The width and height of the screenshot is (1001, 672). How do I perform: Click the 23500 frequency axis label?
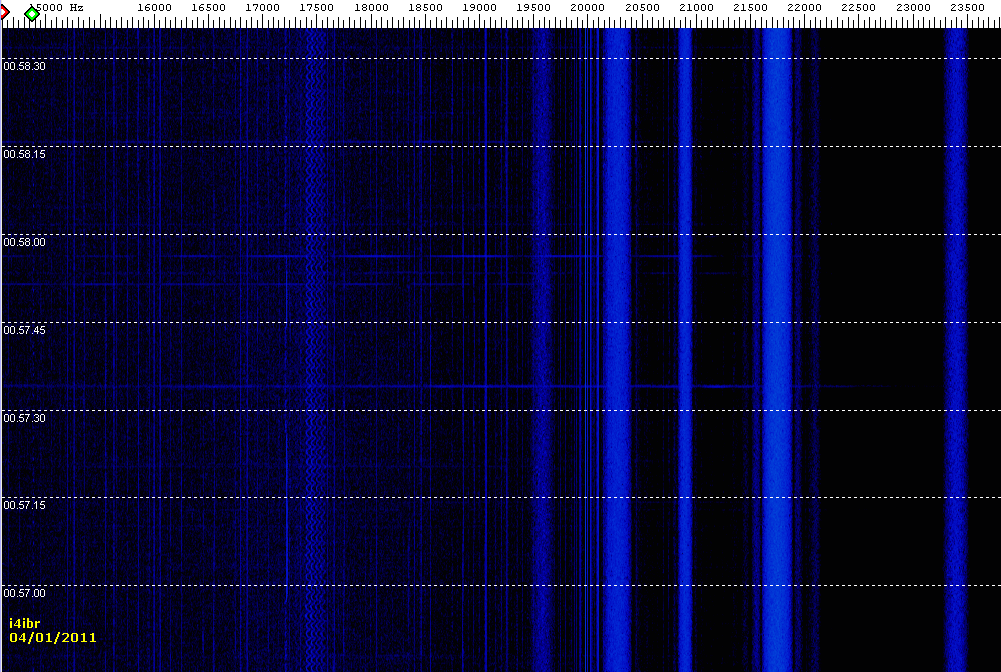[968, 8]
